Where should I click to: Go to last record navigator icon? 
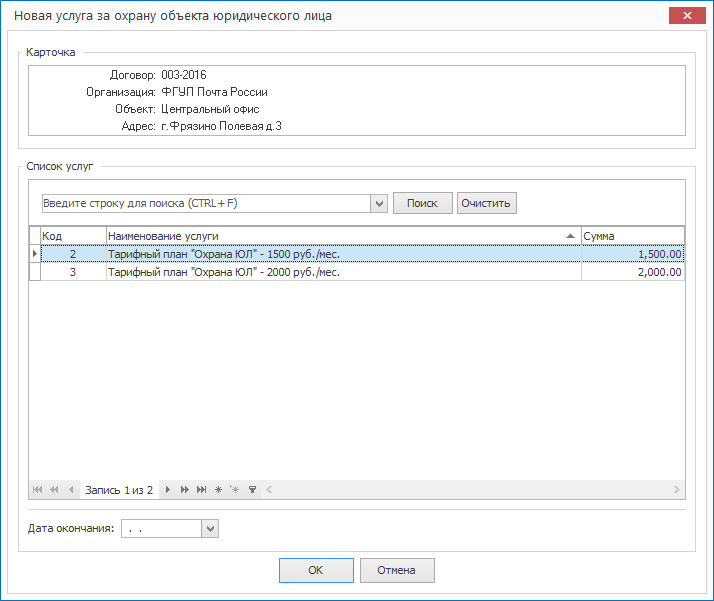(x=201, y=489)
